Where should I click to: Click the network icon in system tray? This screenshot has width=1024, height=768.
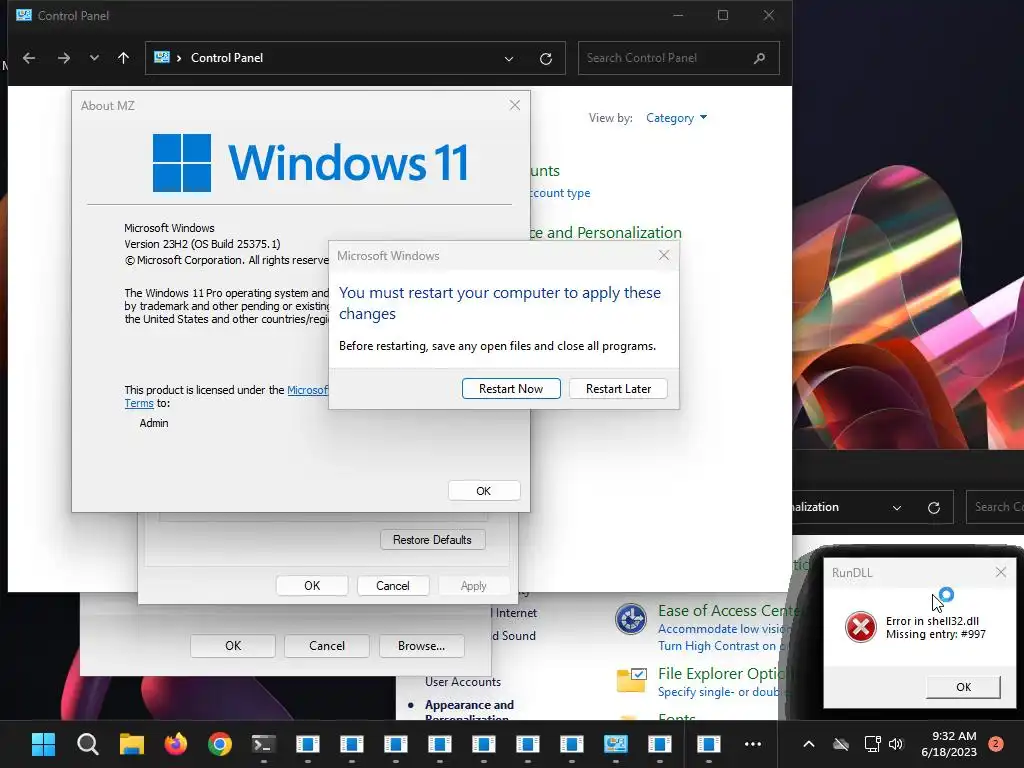click(x=872, y=744)
